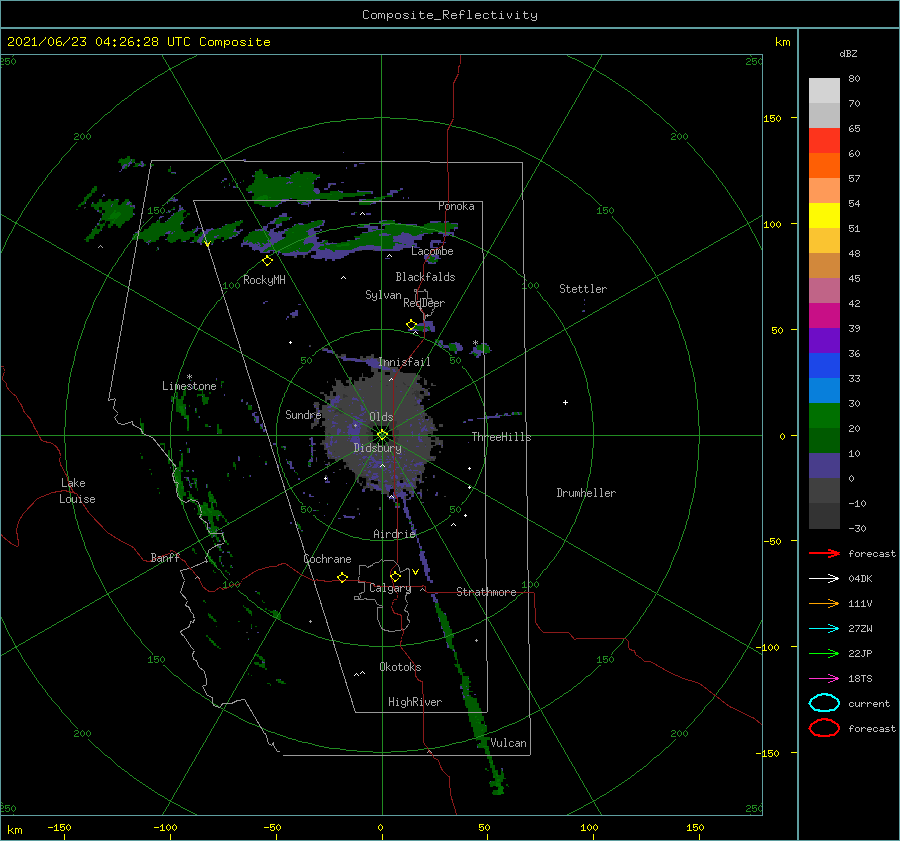Screen dimensions: 900x841
Task: Click the cyan current ellipse icon
Action: 824,703
